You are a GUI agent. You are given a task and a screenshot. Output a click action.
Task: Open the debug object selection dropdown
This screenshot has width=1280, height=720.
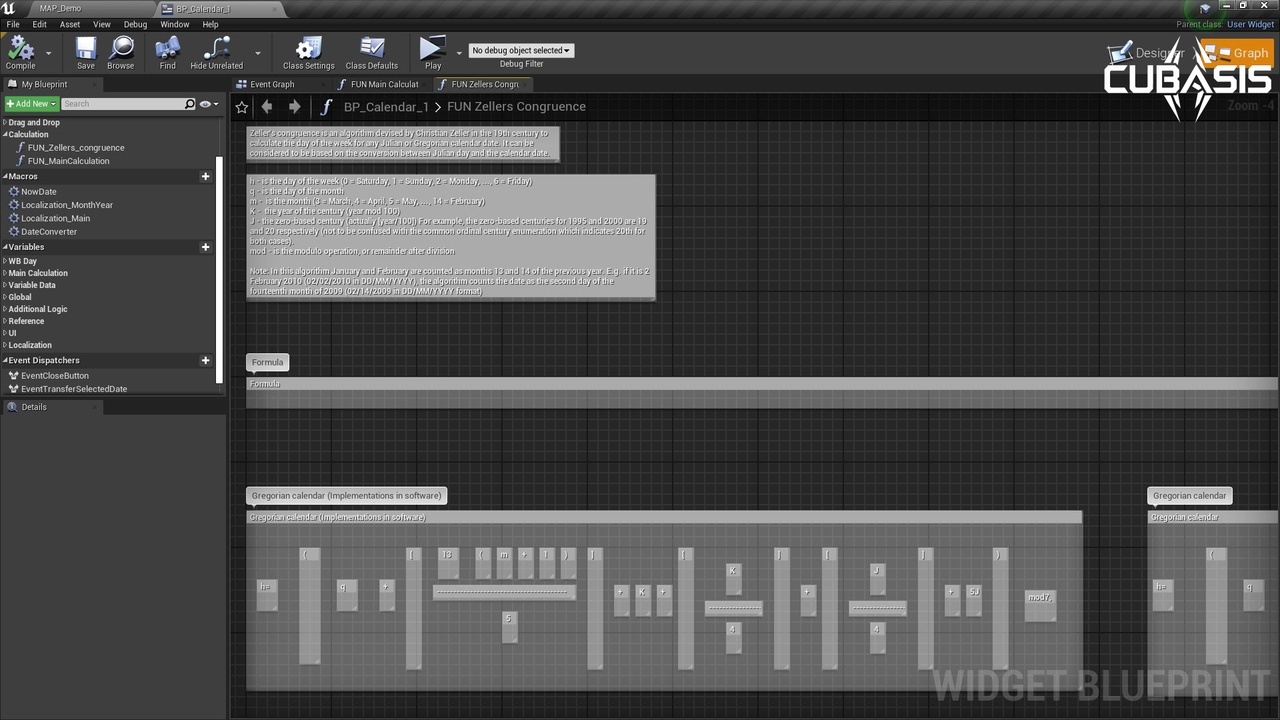(521, 50)
